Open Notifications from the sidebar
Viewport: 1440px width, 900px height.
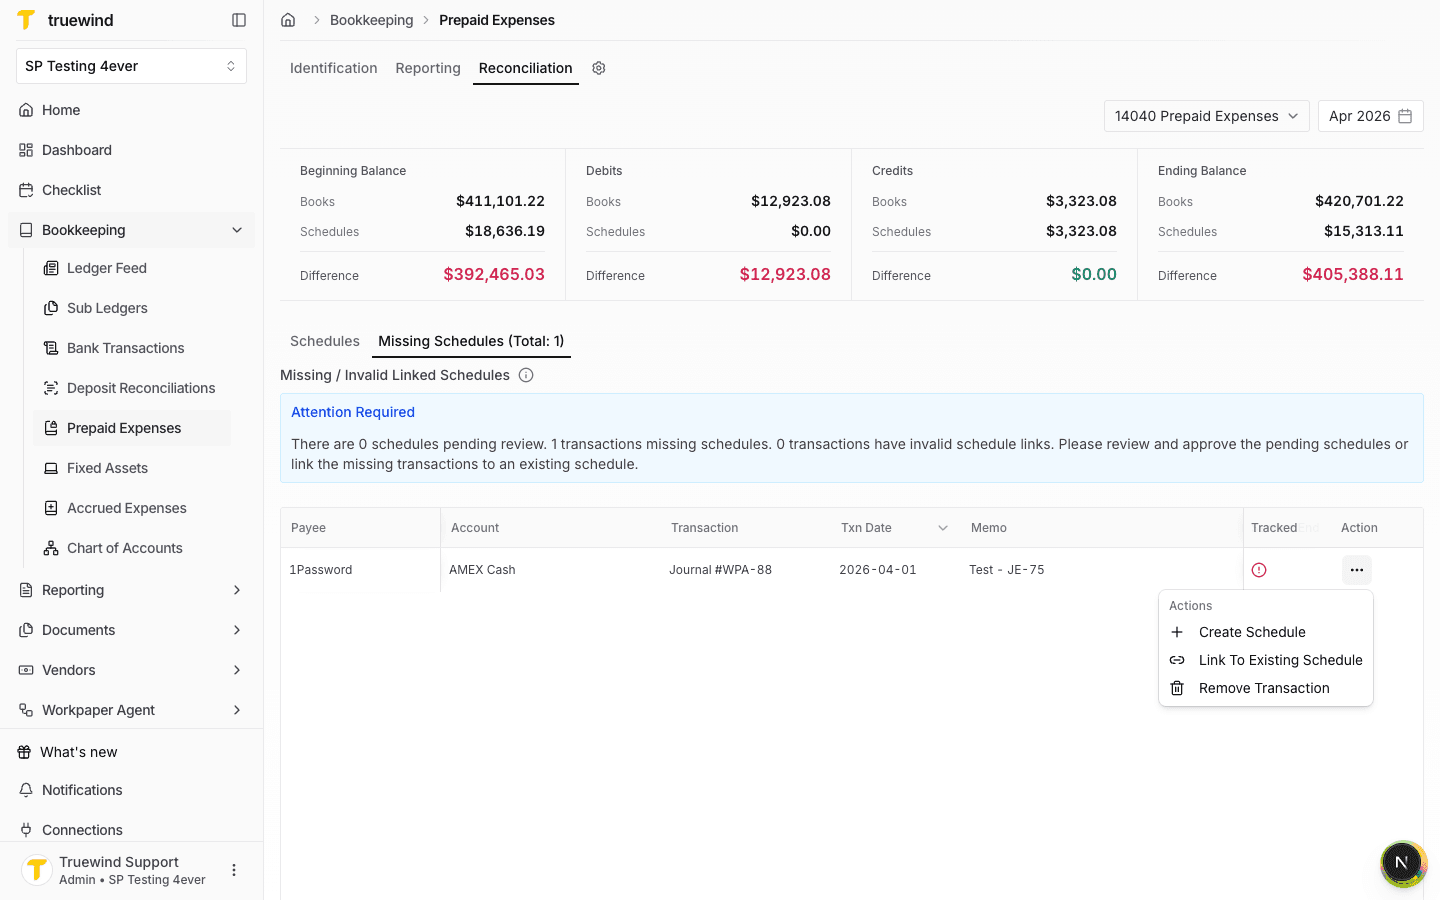131,790
